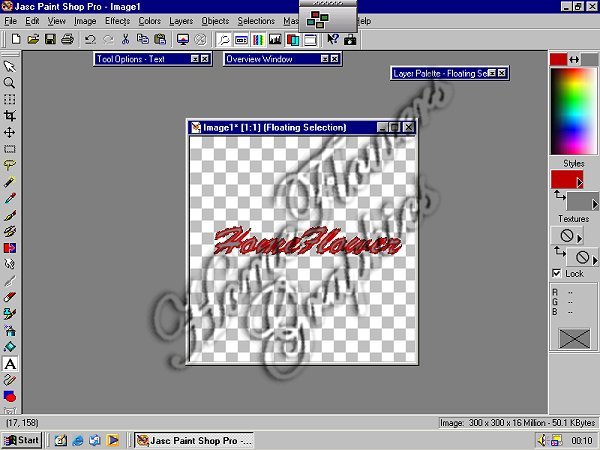Screen dimensions: 600x450
Task: Select the Crop tool
Action: 10,116
